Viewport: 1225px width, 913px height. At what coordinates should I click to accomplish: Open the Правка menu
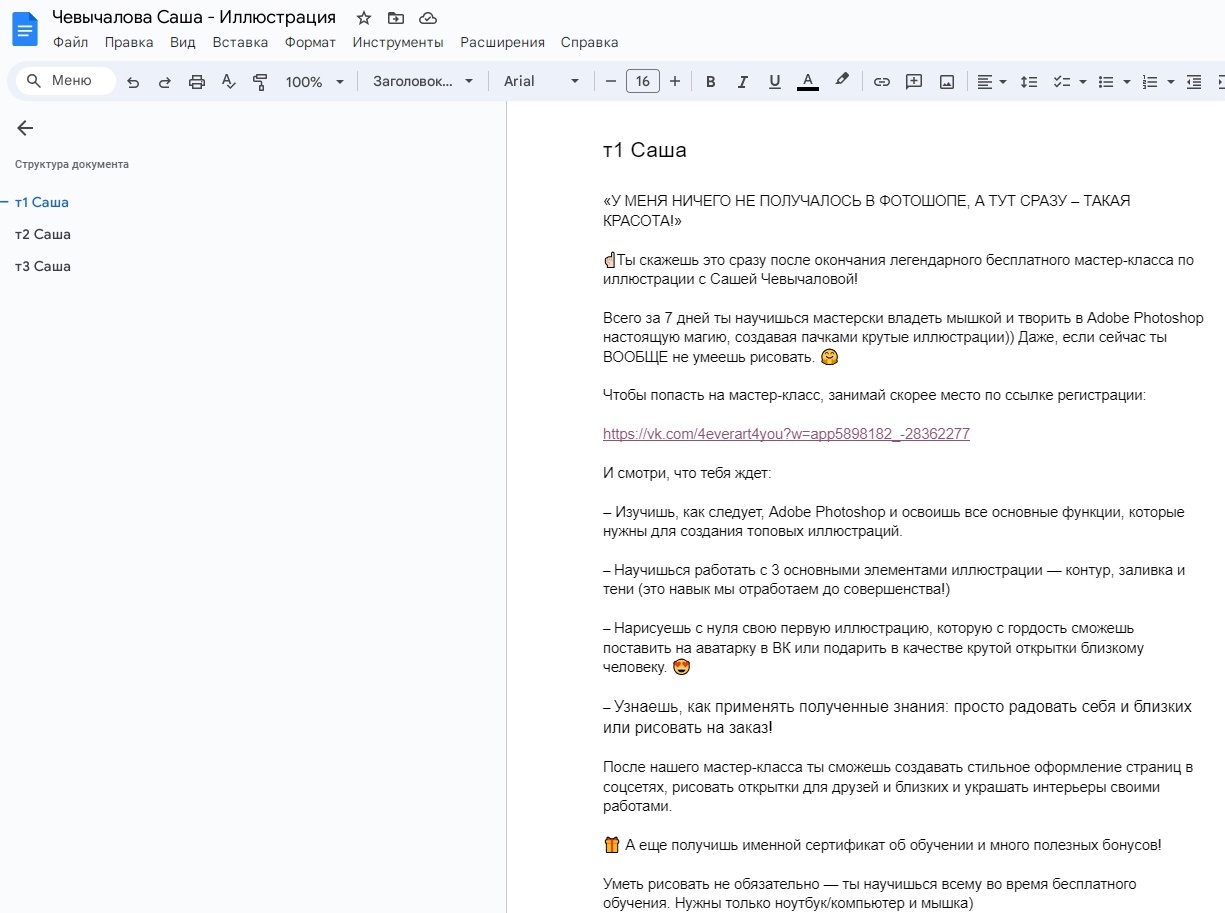pos(129,42)
